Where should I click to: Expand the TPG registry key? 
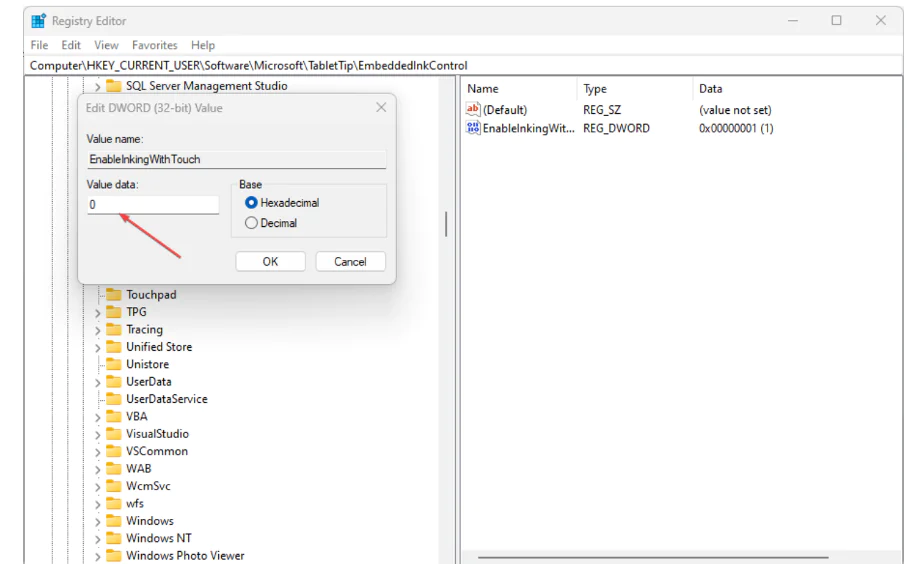(x=97, y=313)
